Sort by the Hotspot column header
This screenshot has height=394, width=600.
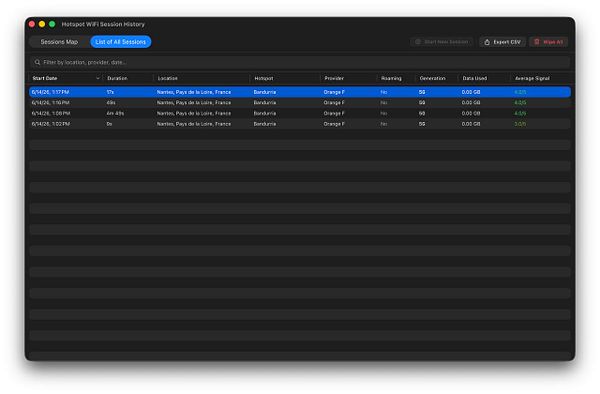pos(264,78)
